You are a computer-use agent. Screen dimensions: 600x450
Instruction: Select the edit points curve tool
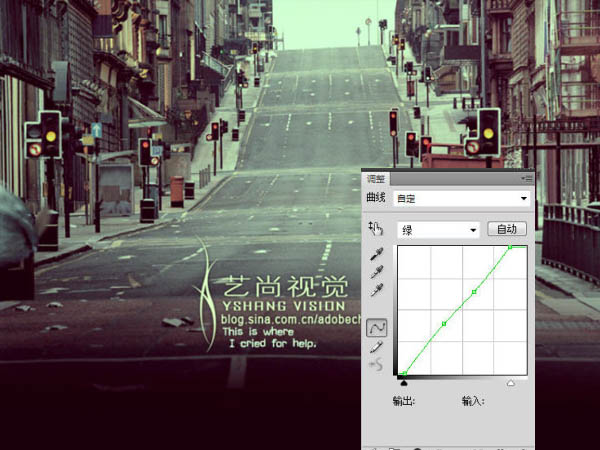coord(377,328)
